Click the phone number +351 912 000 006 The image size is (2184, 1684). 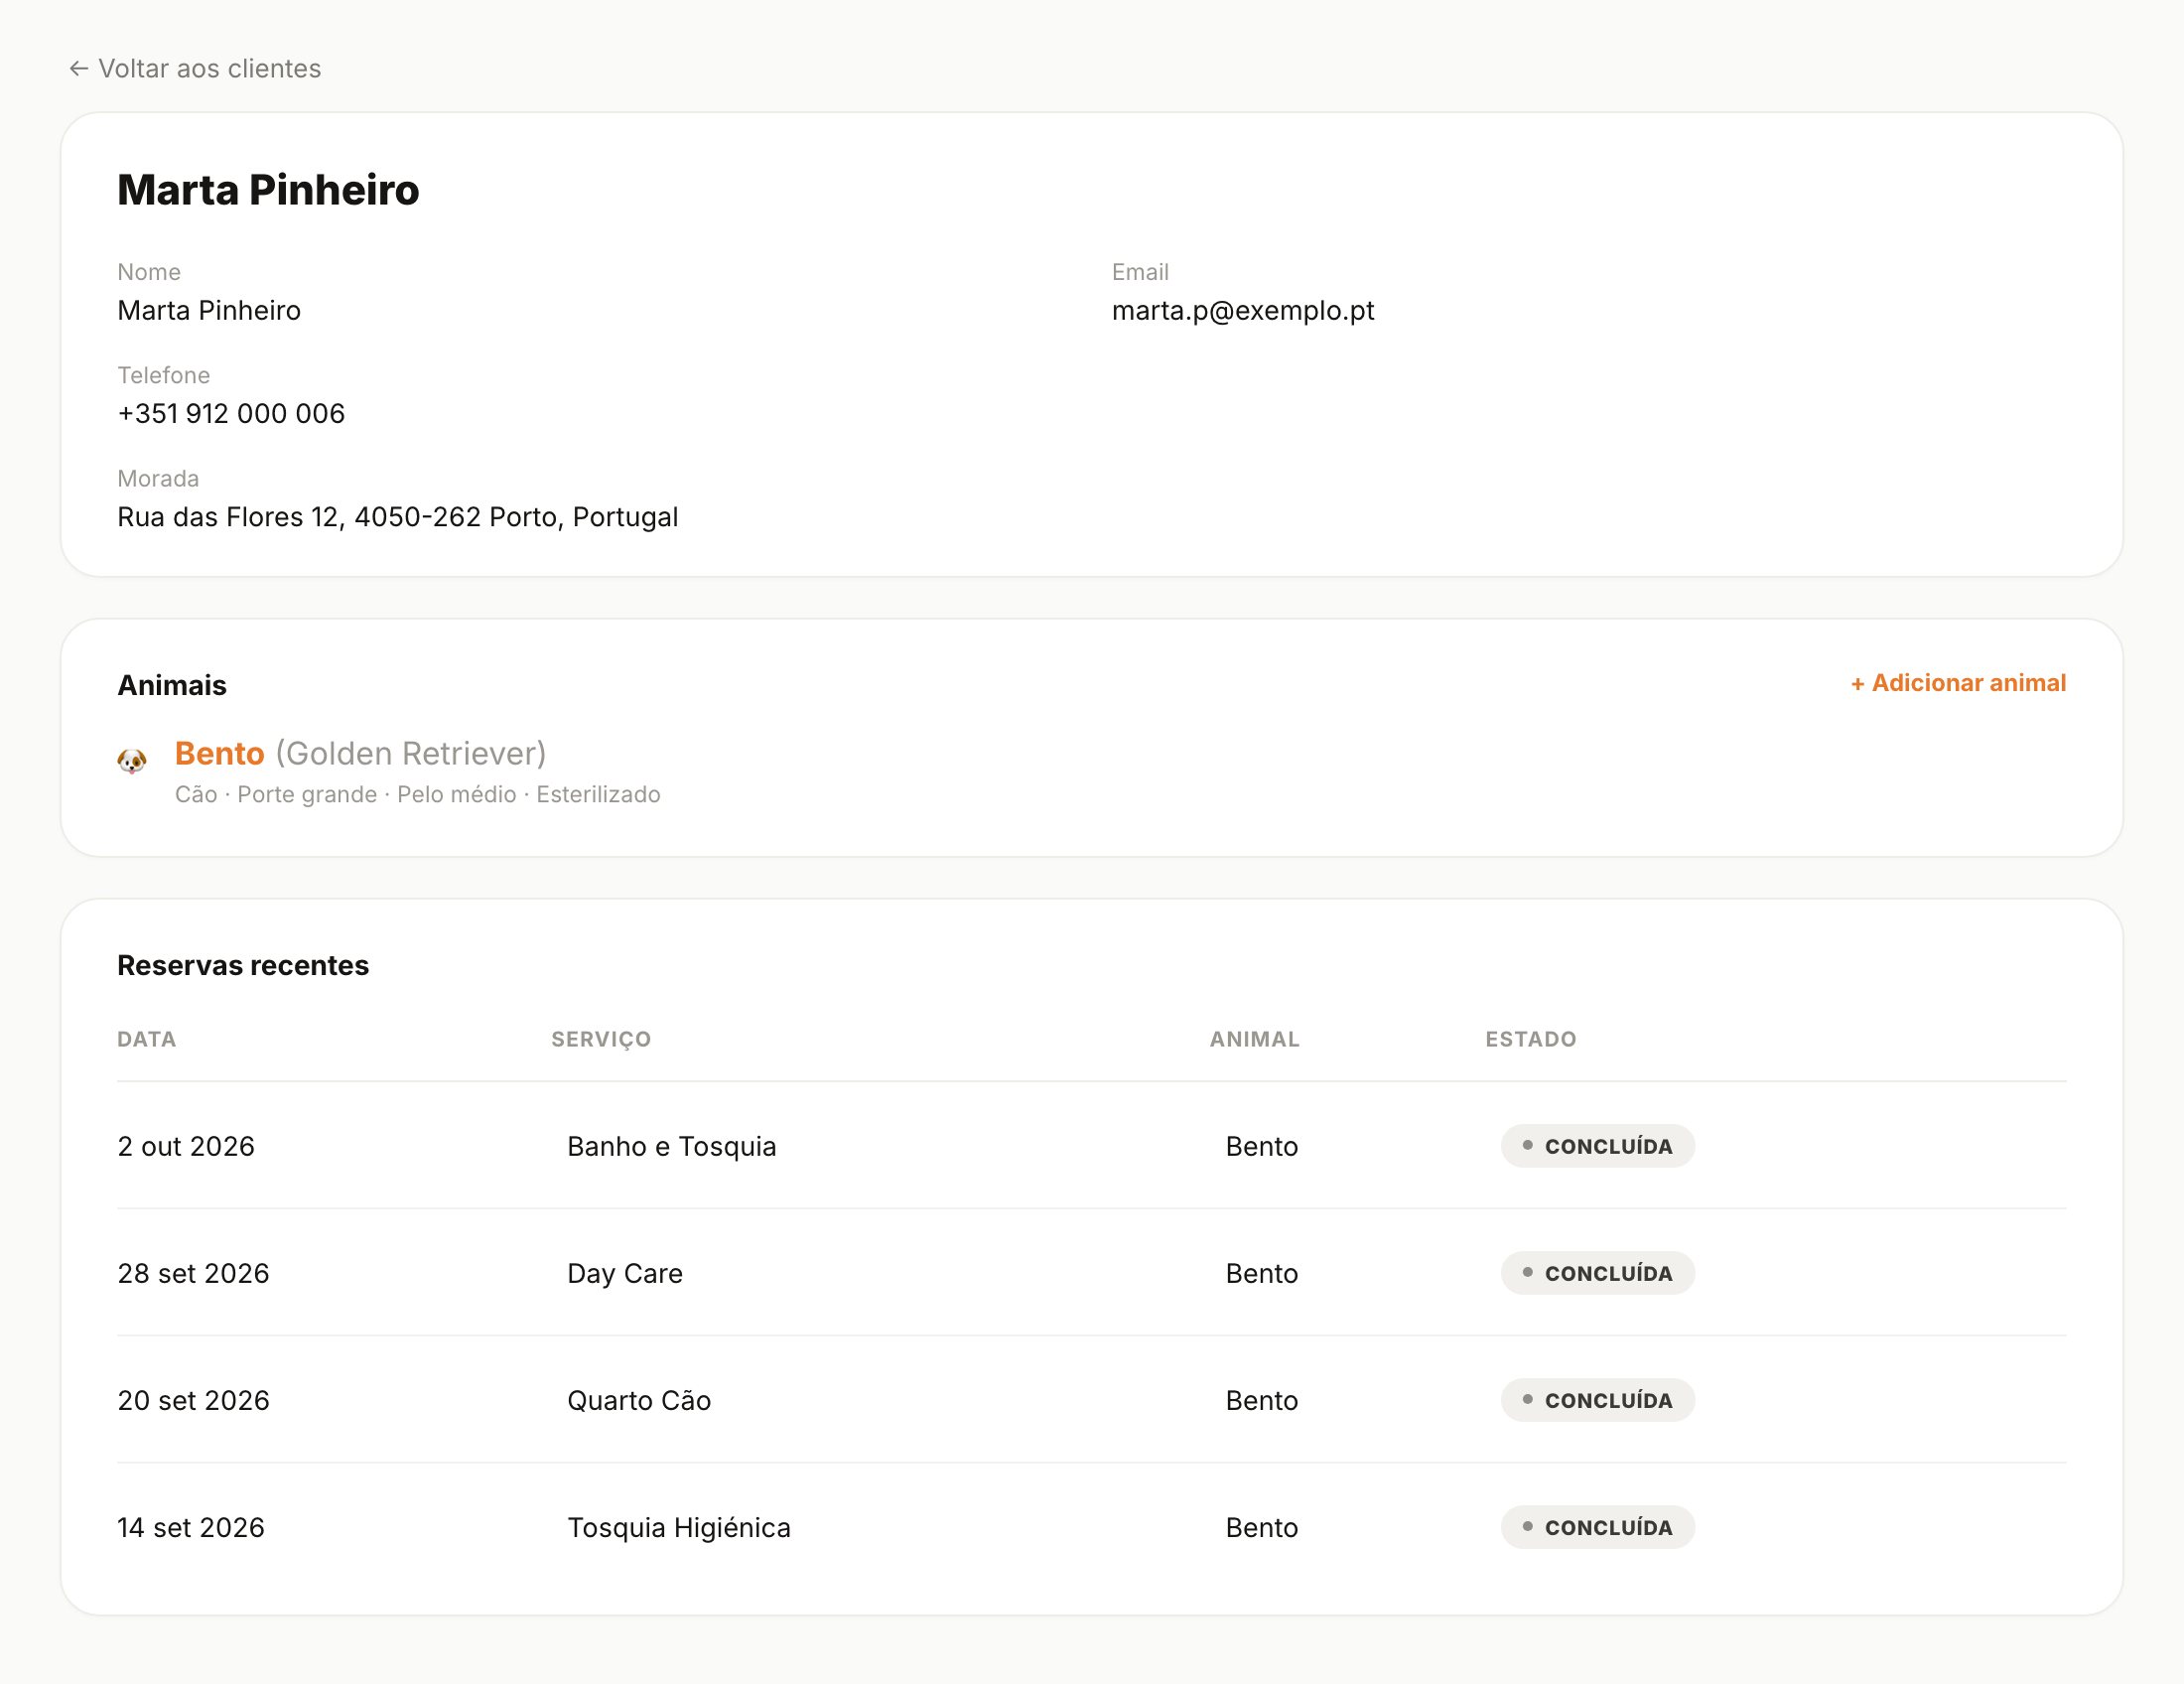(231, 414)
